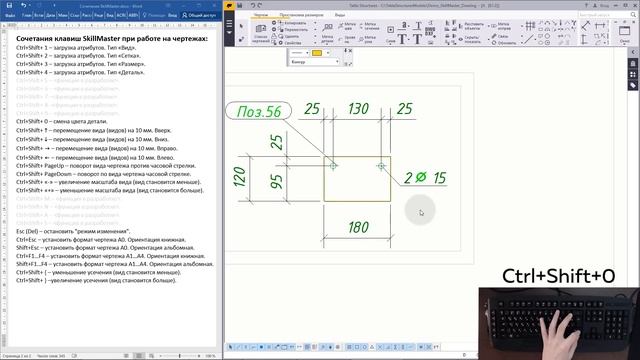Select the underlined 'a' text icon

[x=403, y=26]
